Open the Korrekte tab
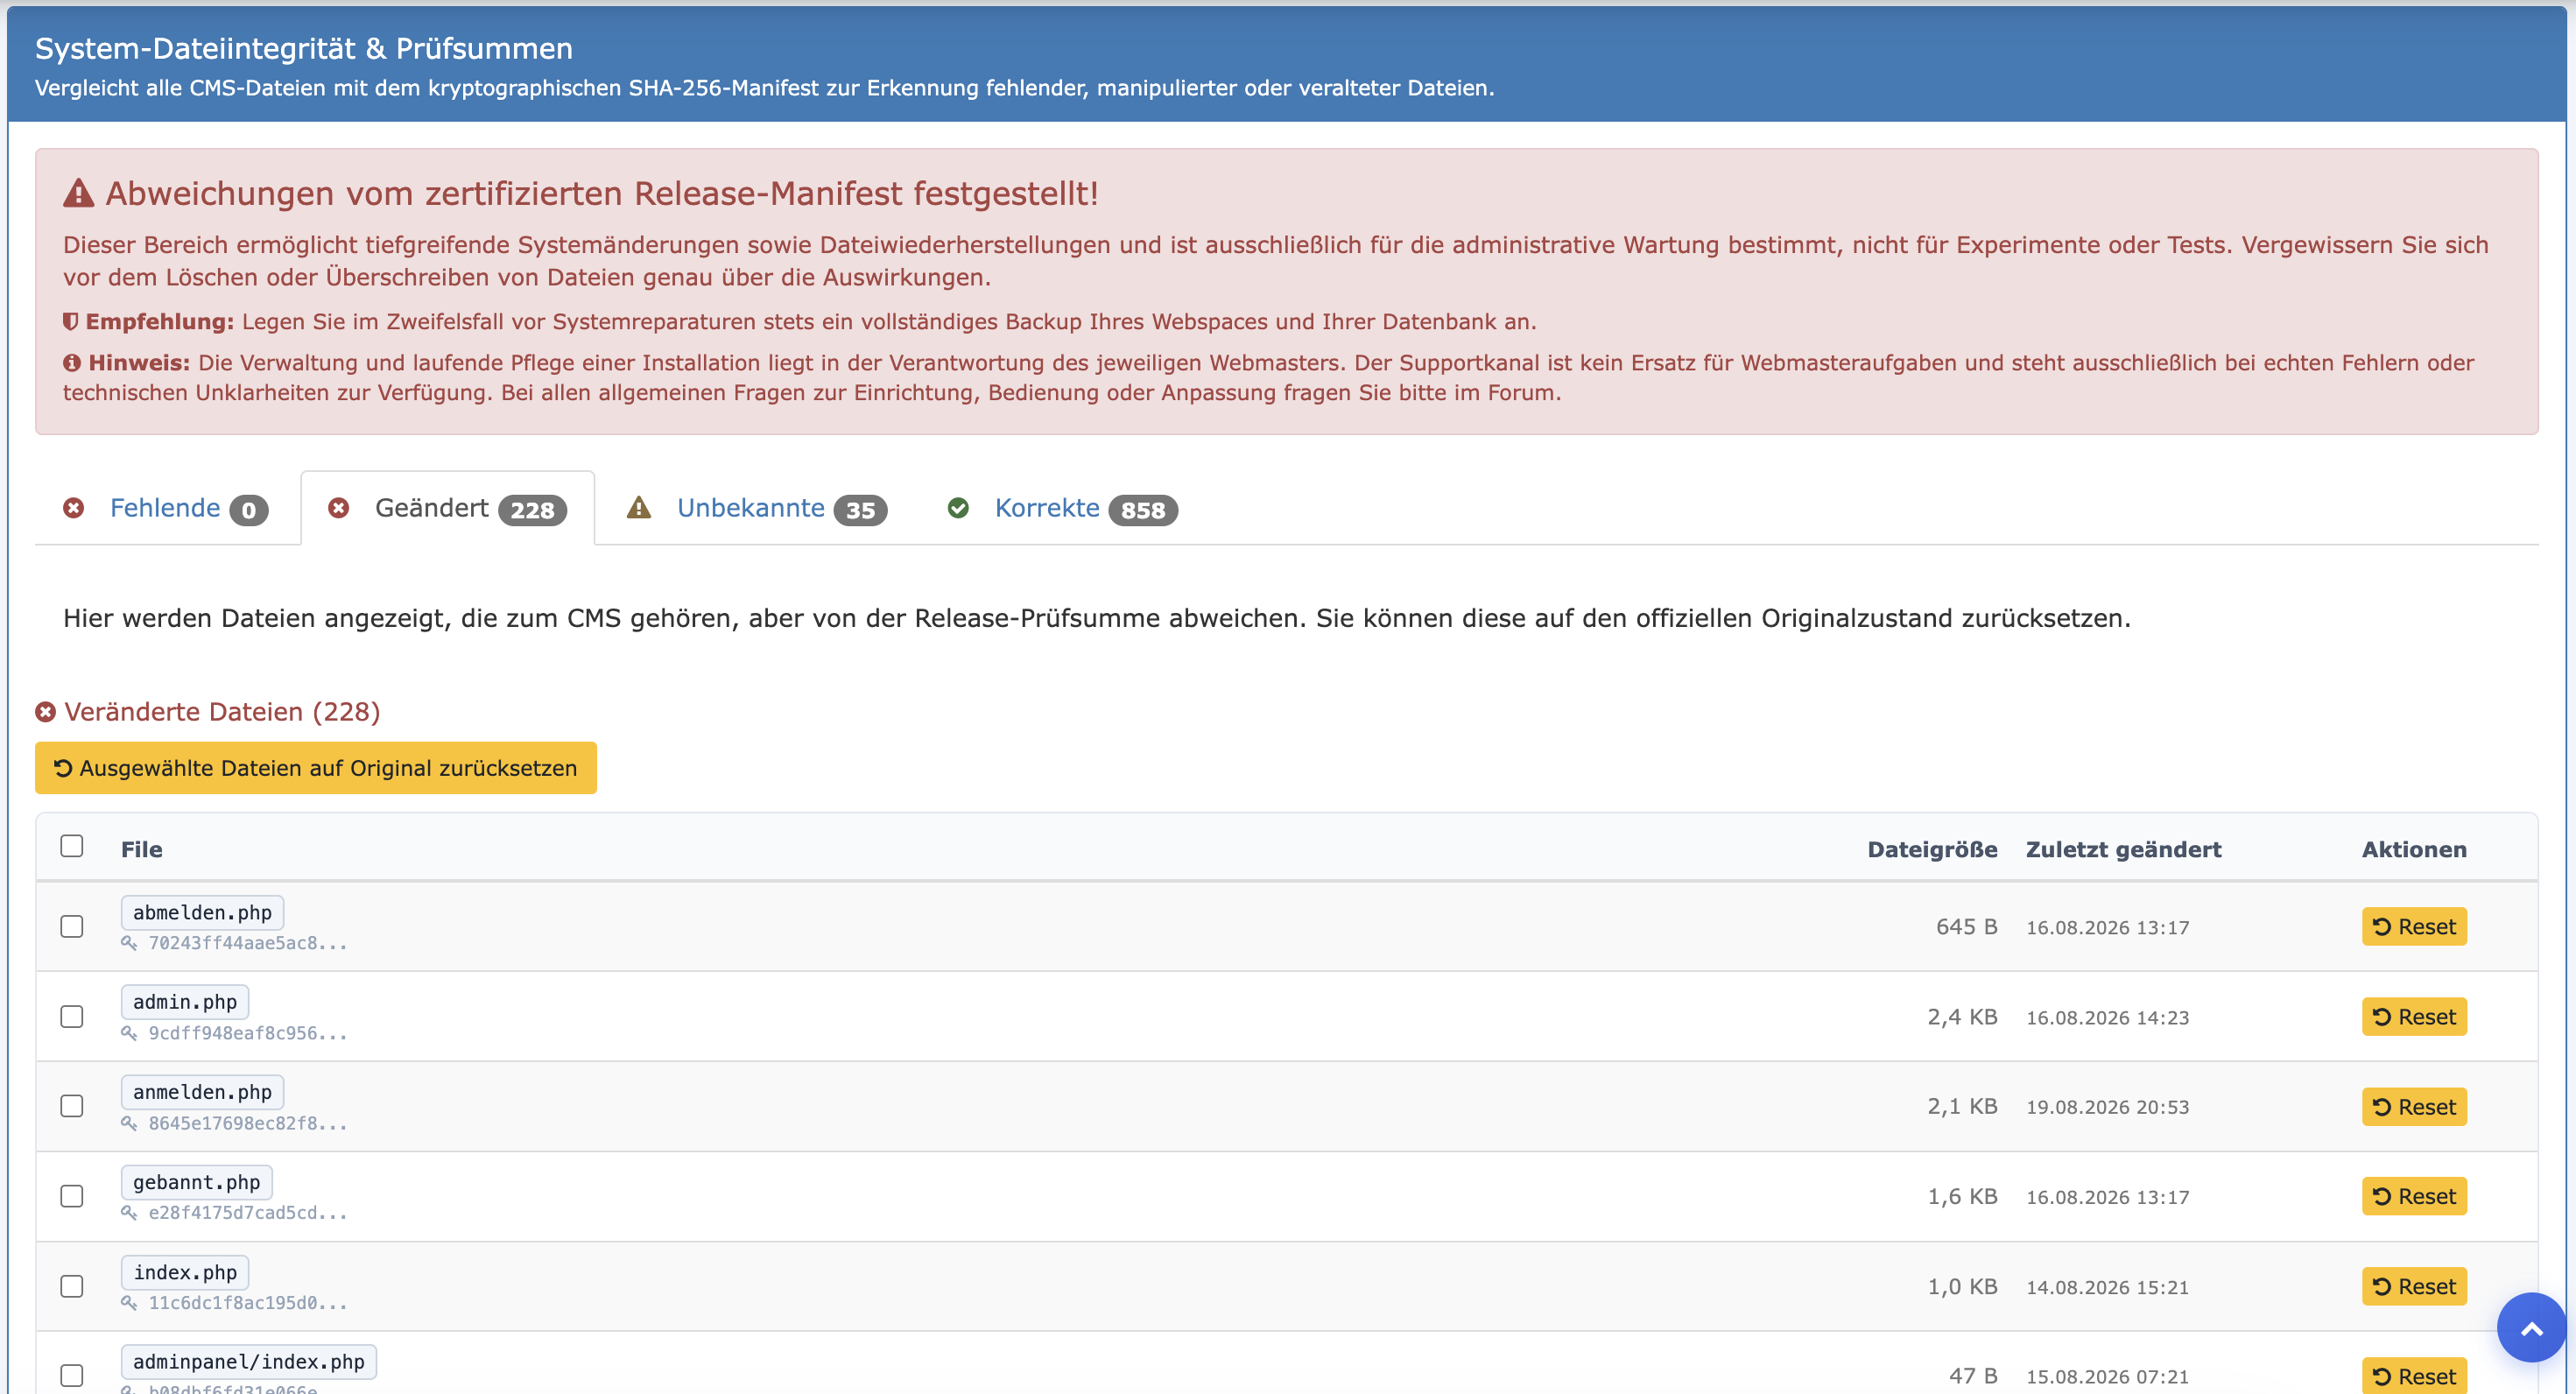2576x1394 pixels. (1062, 508)
